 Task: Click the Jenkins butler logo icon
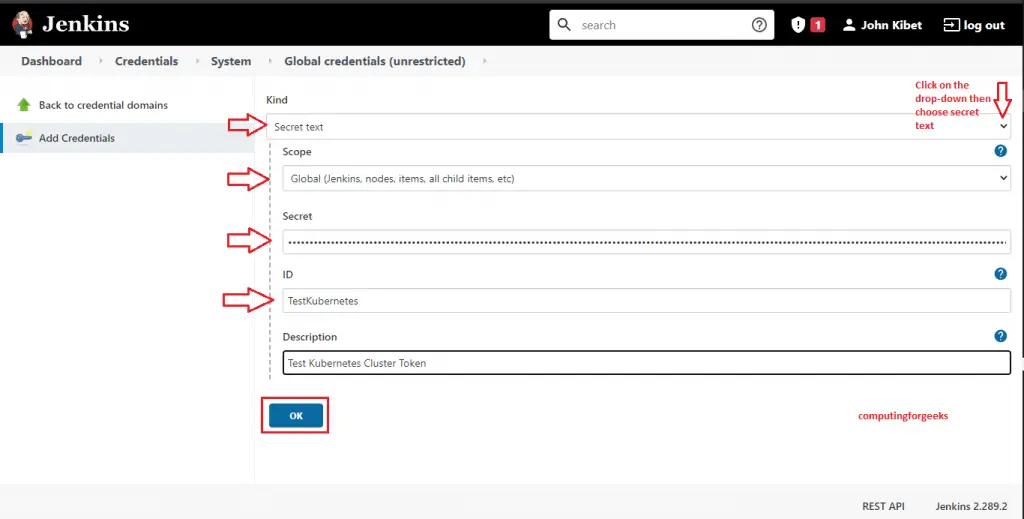click(x=22, y=25)
